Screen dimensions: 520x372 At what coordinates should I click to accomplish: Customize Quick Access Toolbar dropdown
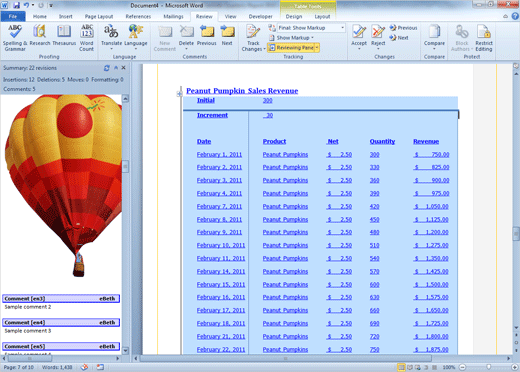(x=51, y=5)
